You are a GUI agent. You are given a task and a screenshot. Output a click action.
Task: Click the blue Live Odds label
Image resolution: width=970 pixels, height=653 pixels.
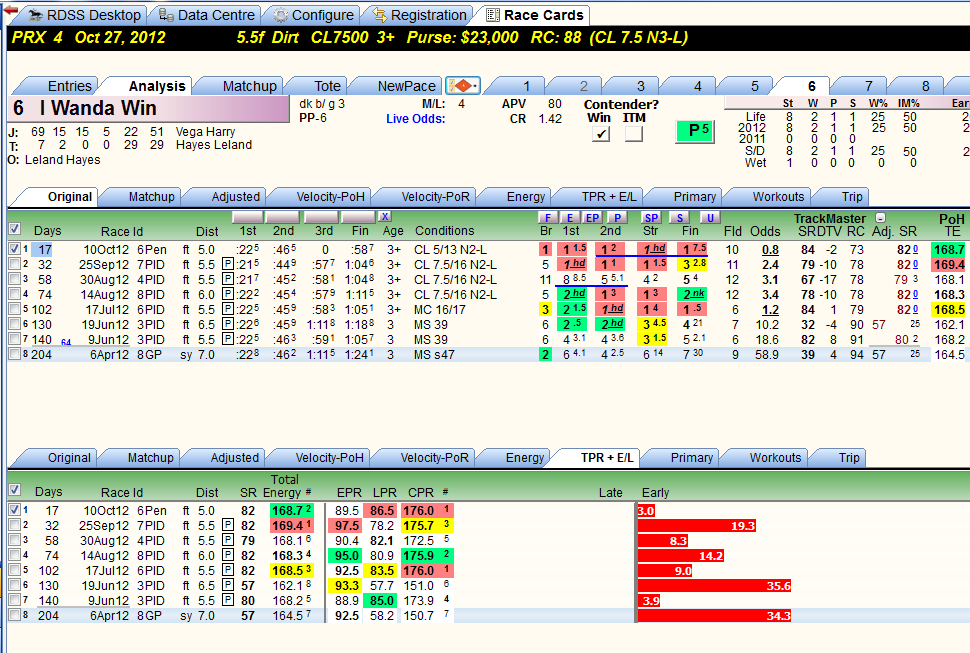(416, 119)
